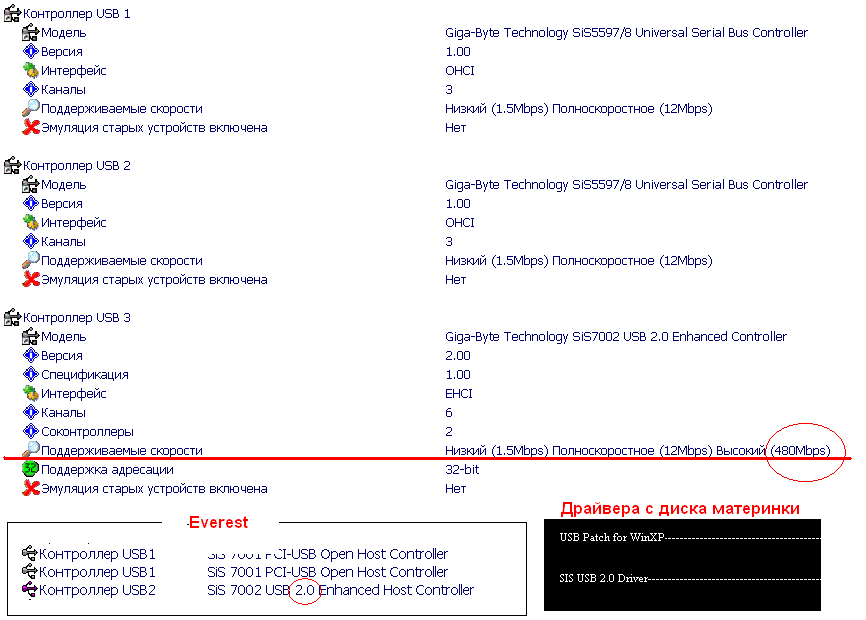
Task: Select SIS USB 2.0 Driver entry
Action: tap(604, 579)
